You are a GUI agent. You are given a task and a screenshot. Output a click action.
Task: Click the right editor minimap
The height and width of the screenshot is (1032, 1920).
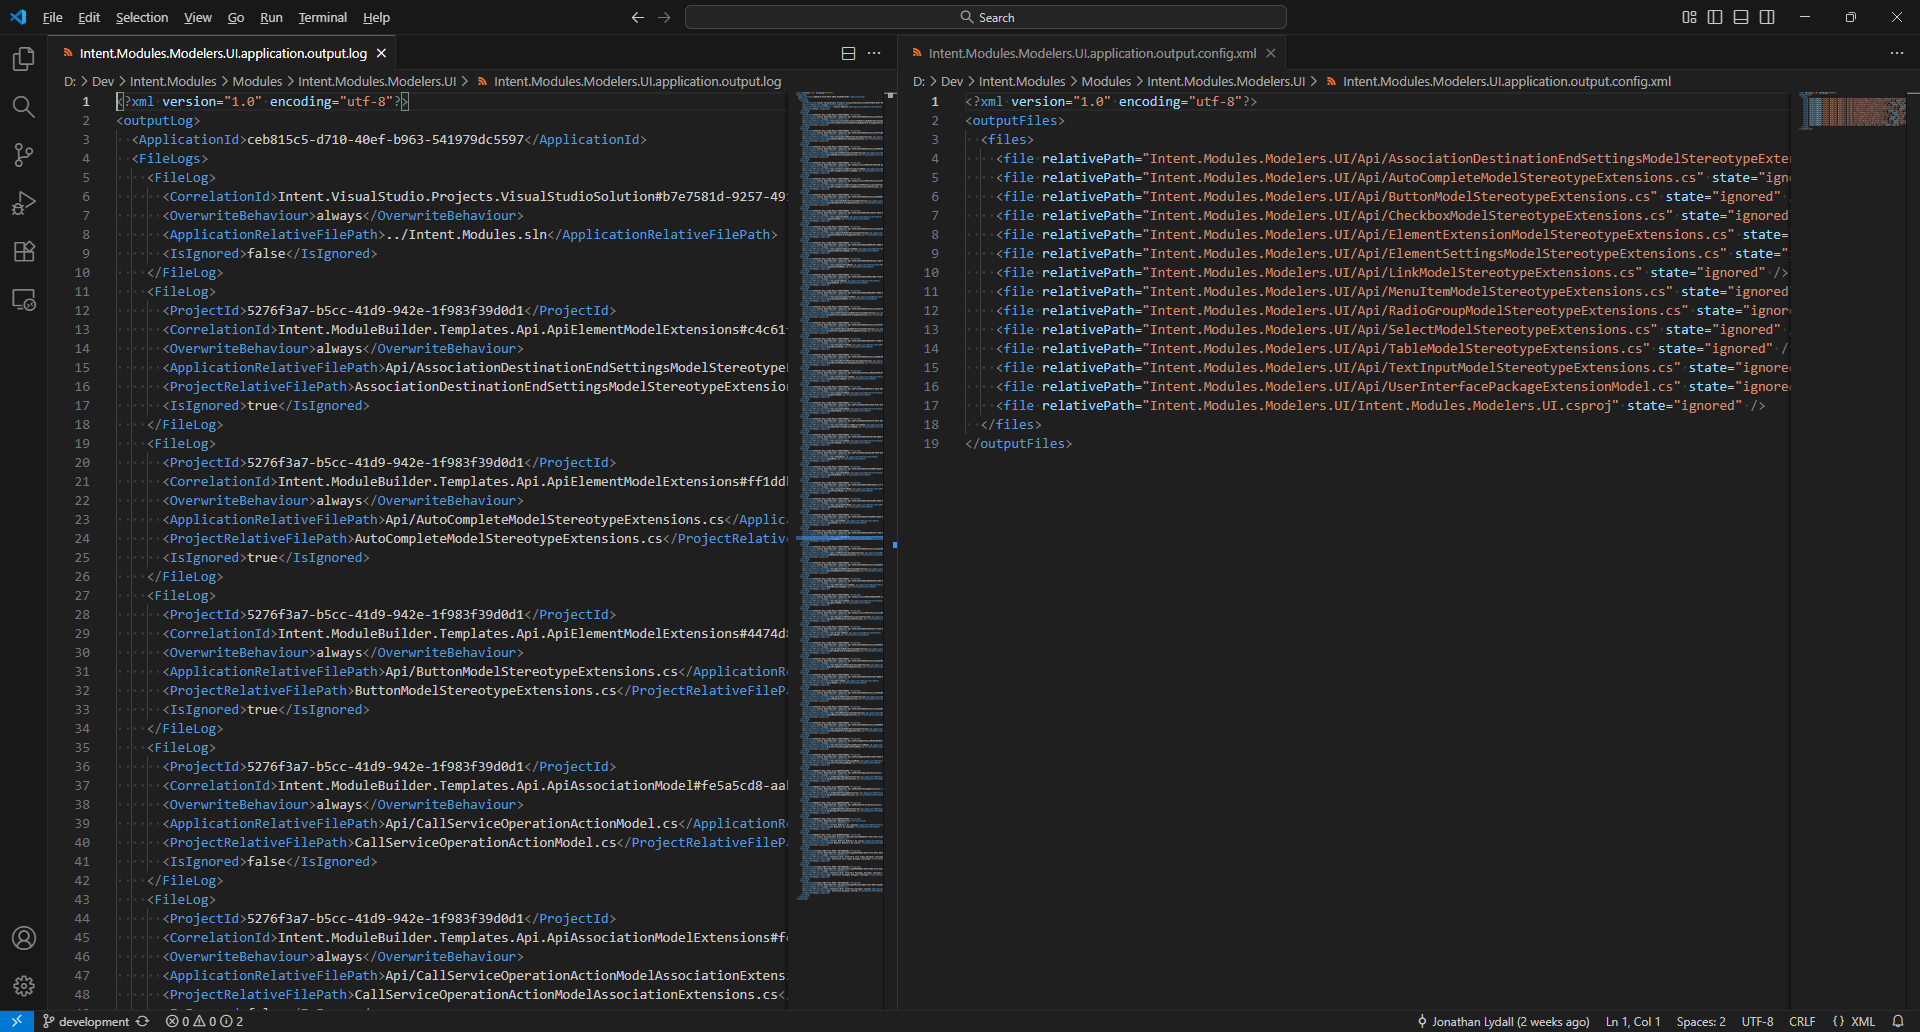pyautogui.click(x=1853, y=110)
